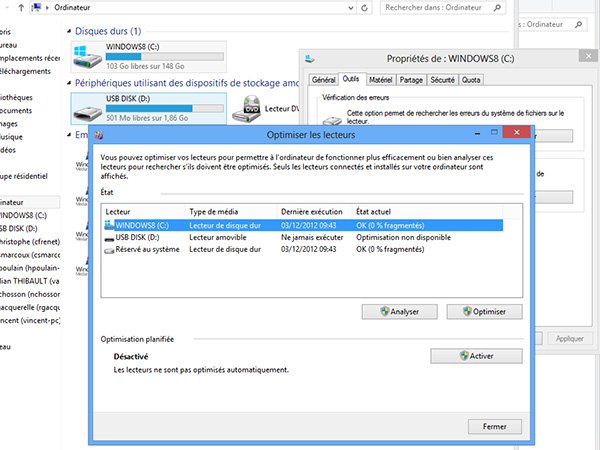Select Images in the navigation pane

[9, 124]
